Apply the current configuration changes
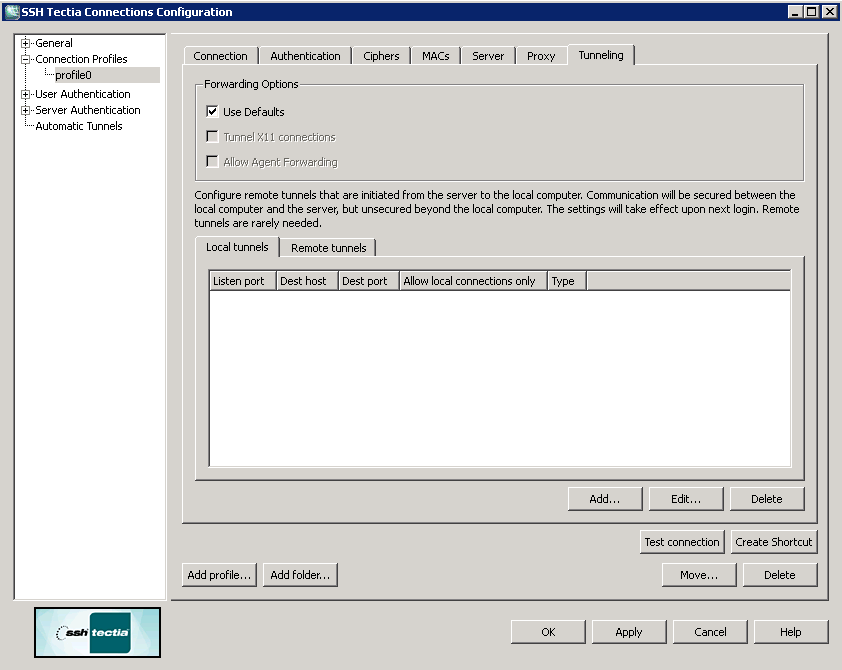Screen dimensions: 842x670 click(628, 631)
